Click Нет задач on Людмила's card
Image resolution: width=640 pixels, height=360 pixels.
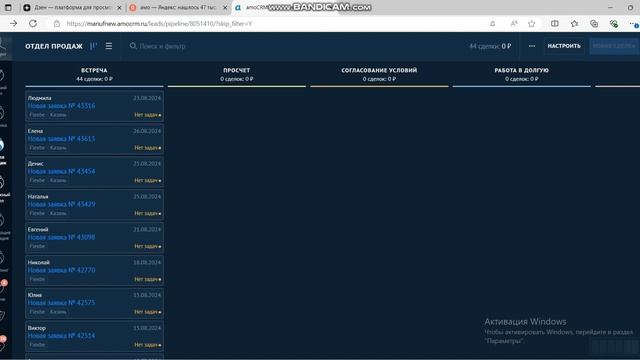(147, 115)
